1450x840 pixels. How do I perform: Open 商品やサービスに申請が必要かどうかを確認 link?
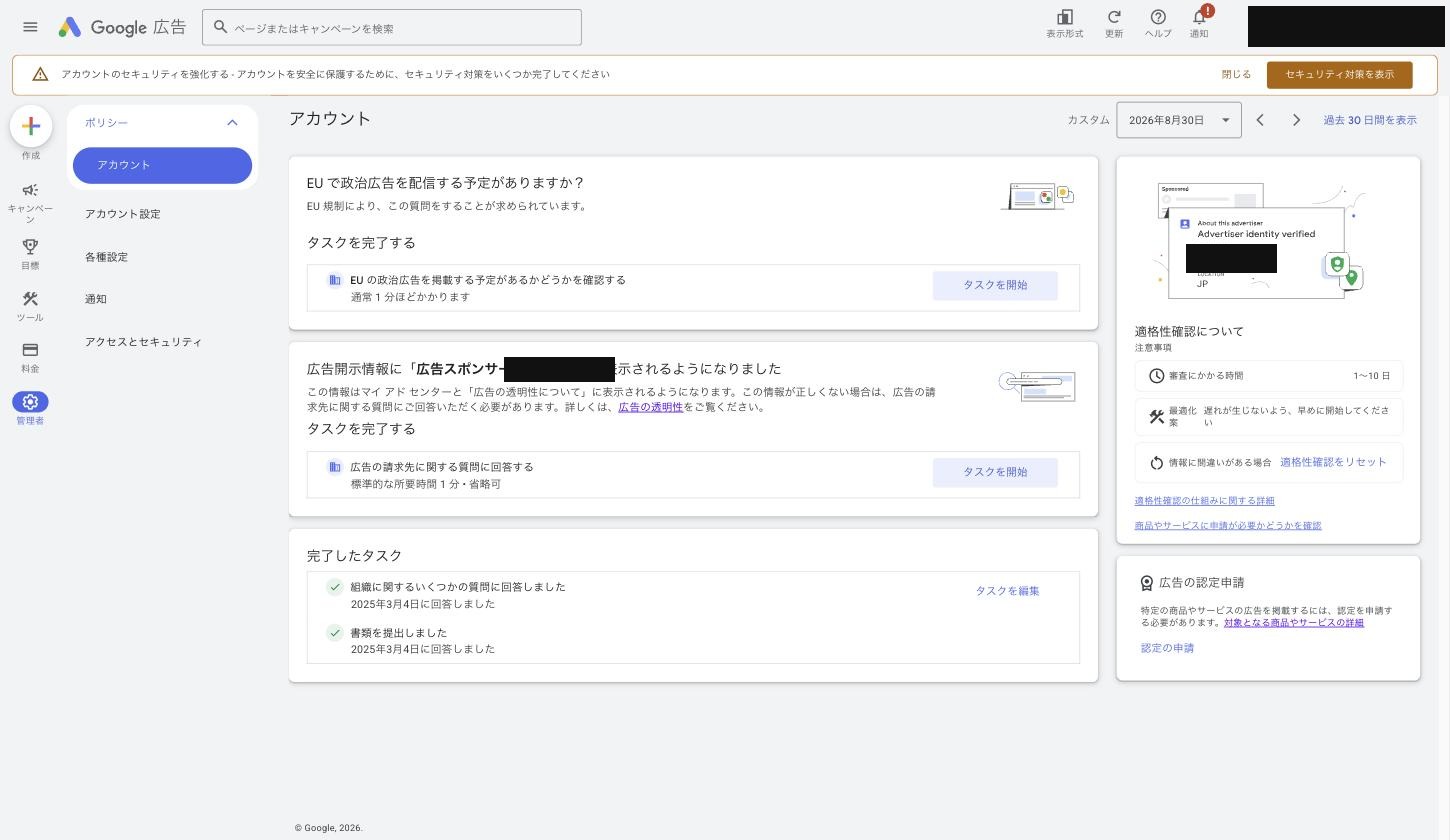click(x=1228, y=526)
